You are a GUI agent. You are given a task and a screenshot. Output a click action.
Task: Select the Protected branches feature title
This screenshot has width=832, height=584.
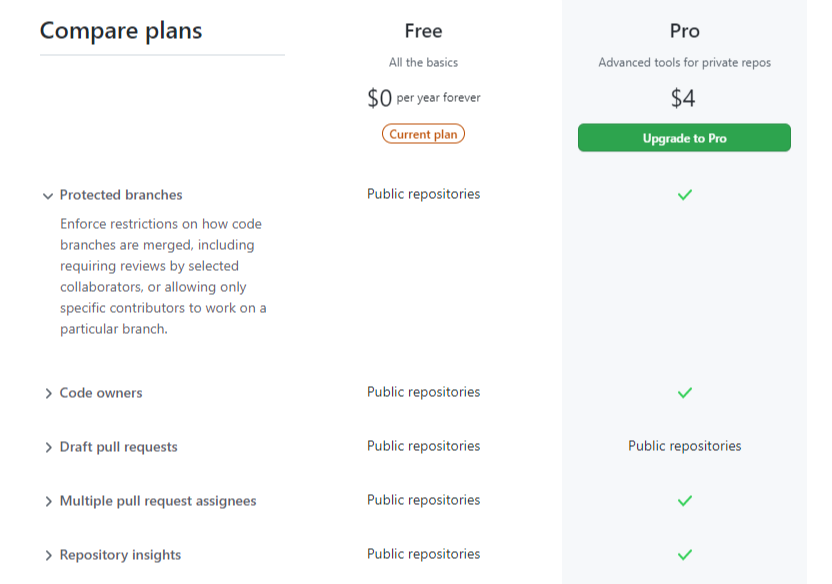[121, 195]
